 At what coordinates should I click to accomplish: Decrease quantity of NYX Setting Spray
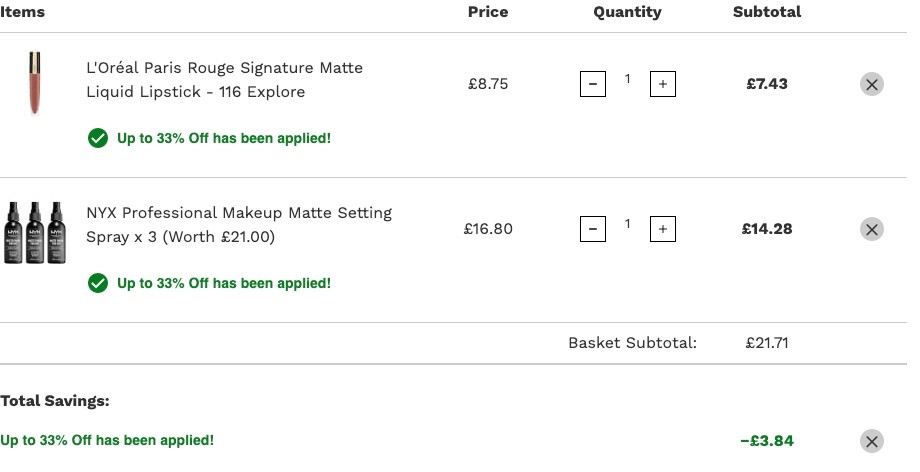593,229
